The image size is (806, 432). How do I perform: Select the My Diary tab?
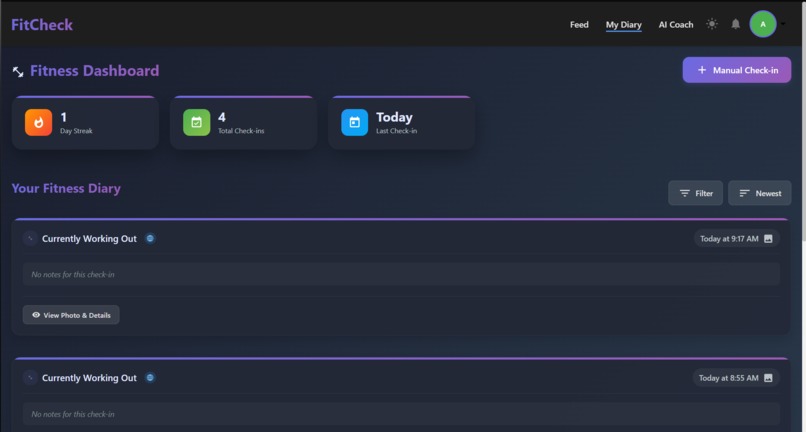click(x=624, y=25)
